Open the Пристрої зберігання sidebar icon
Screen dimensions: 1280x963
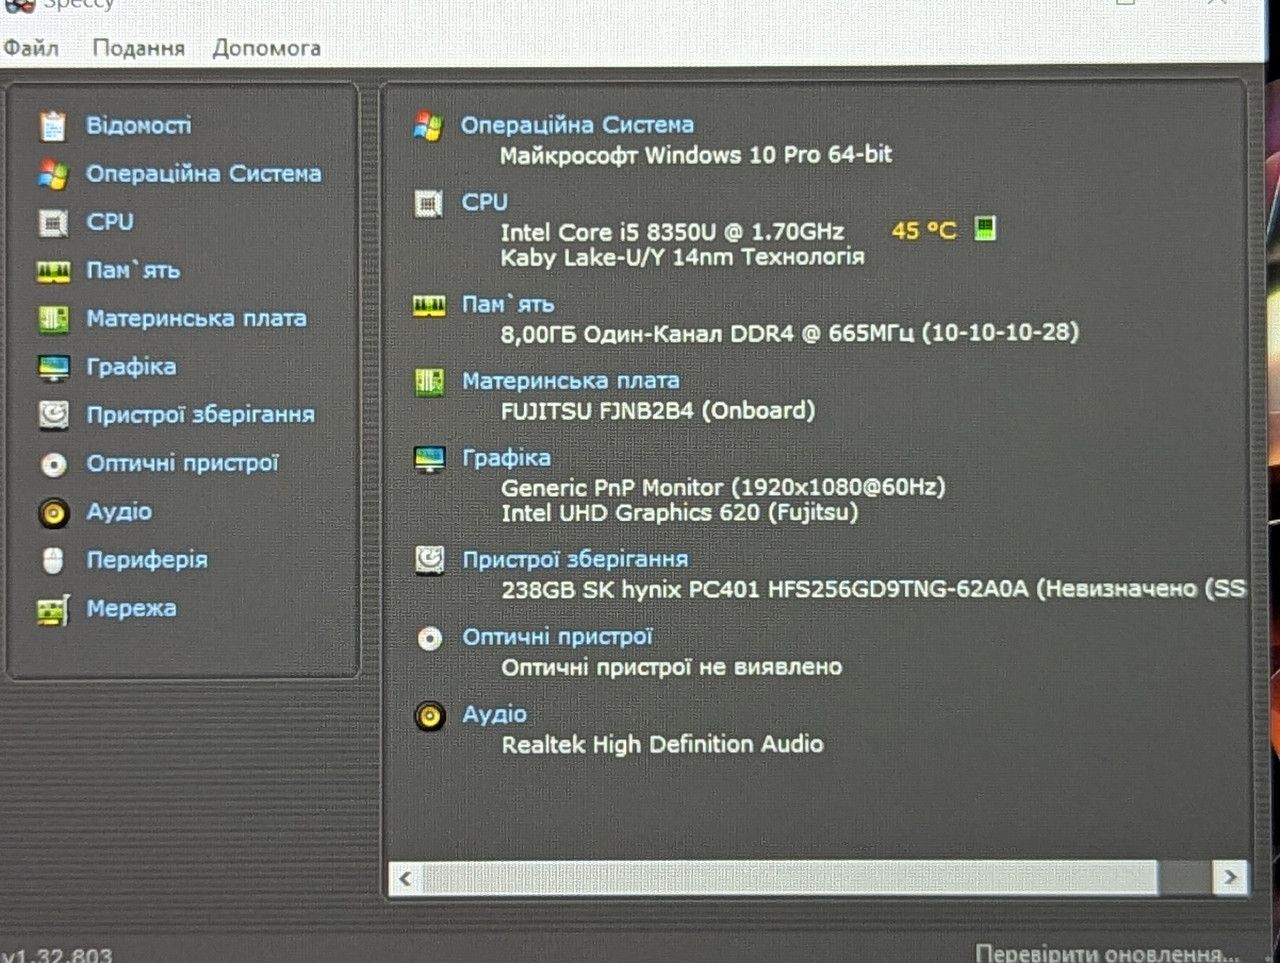click(x=53, y=415)
